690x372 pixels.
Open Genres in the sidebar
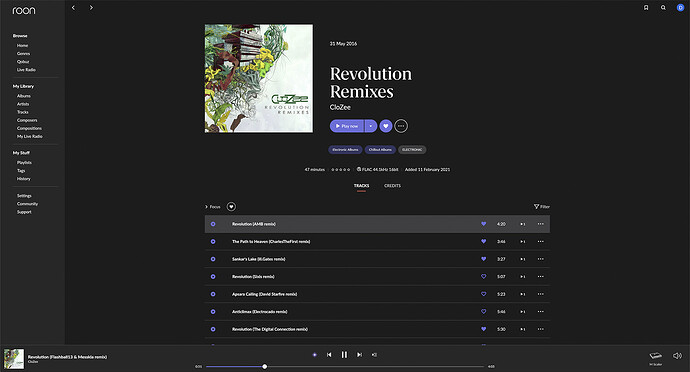(x=23, y=54)
